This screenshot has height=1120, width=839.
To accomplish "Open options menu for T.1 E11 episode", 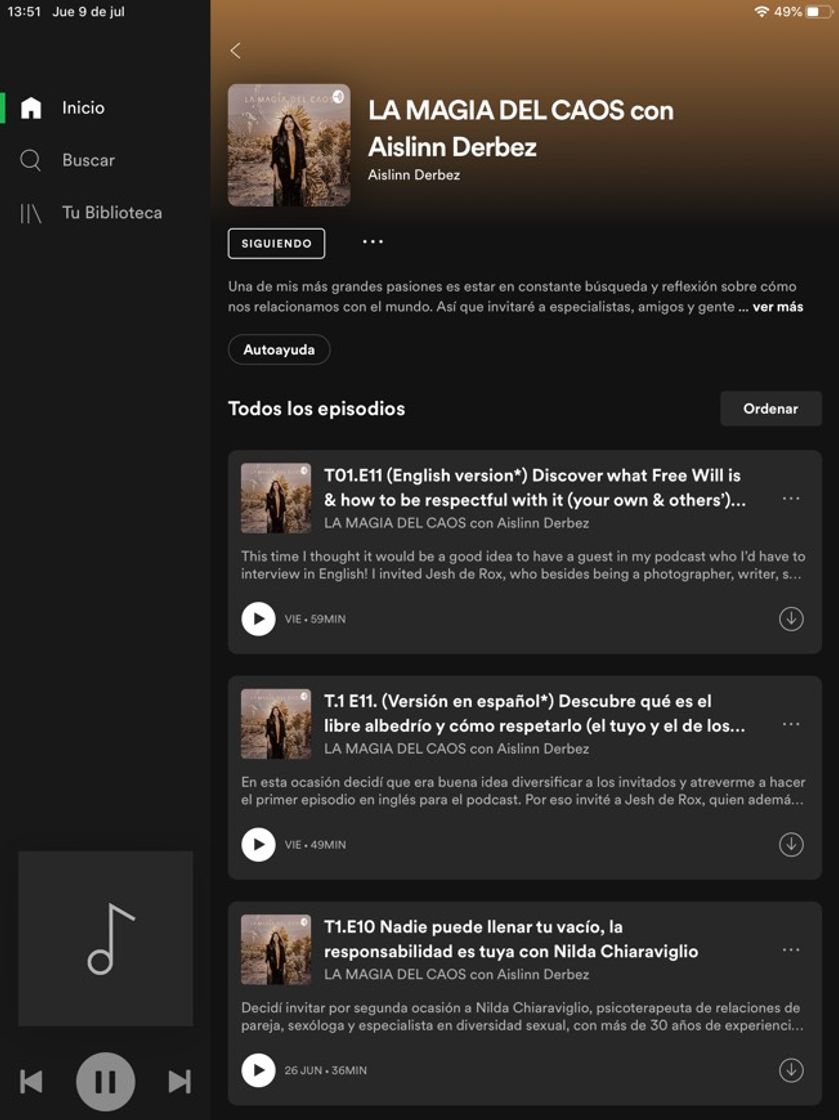I will click(x=791, y=723).
